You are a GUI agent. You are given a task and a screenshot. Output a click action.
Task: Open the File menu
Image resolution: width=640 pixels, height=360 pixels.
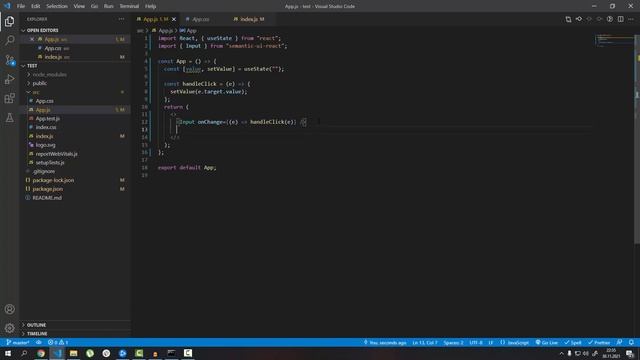(21, 6)
